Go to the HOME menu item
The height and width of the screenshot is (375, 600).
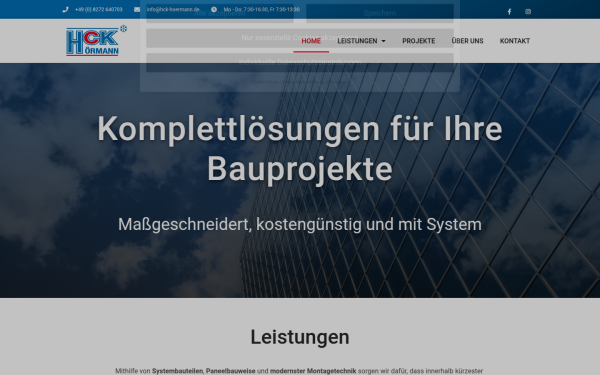click(x=311, y=41)
